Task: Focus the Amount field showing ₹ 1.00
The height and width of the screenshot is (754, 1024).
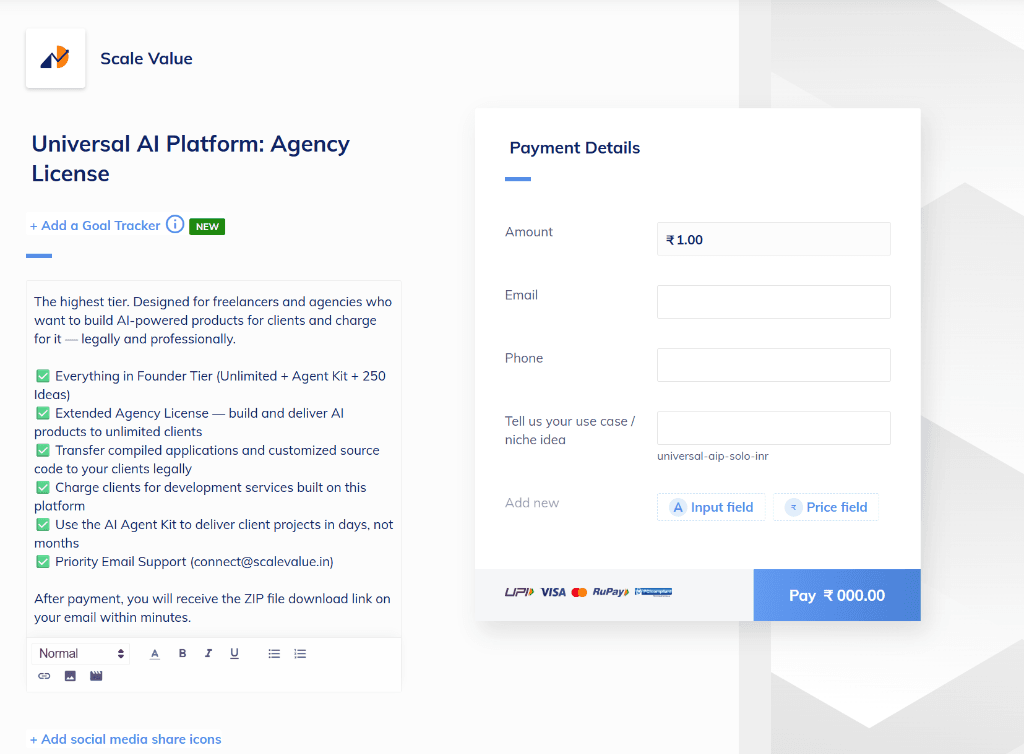Action: click(x=774, y=239)
